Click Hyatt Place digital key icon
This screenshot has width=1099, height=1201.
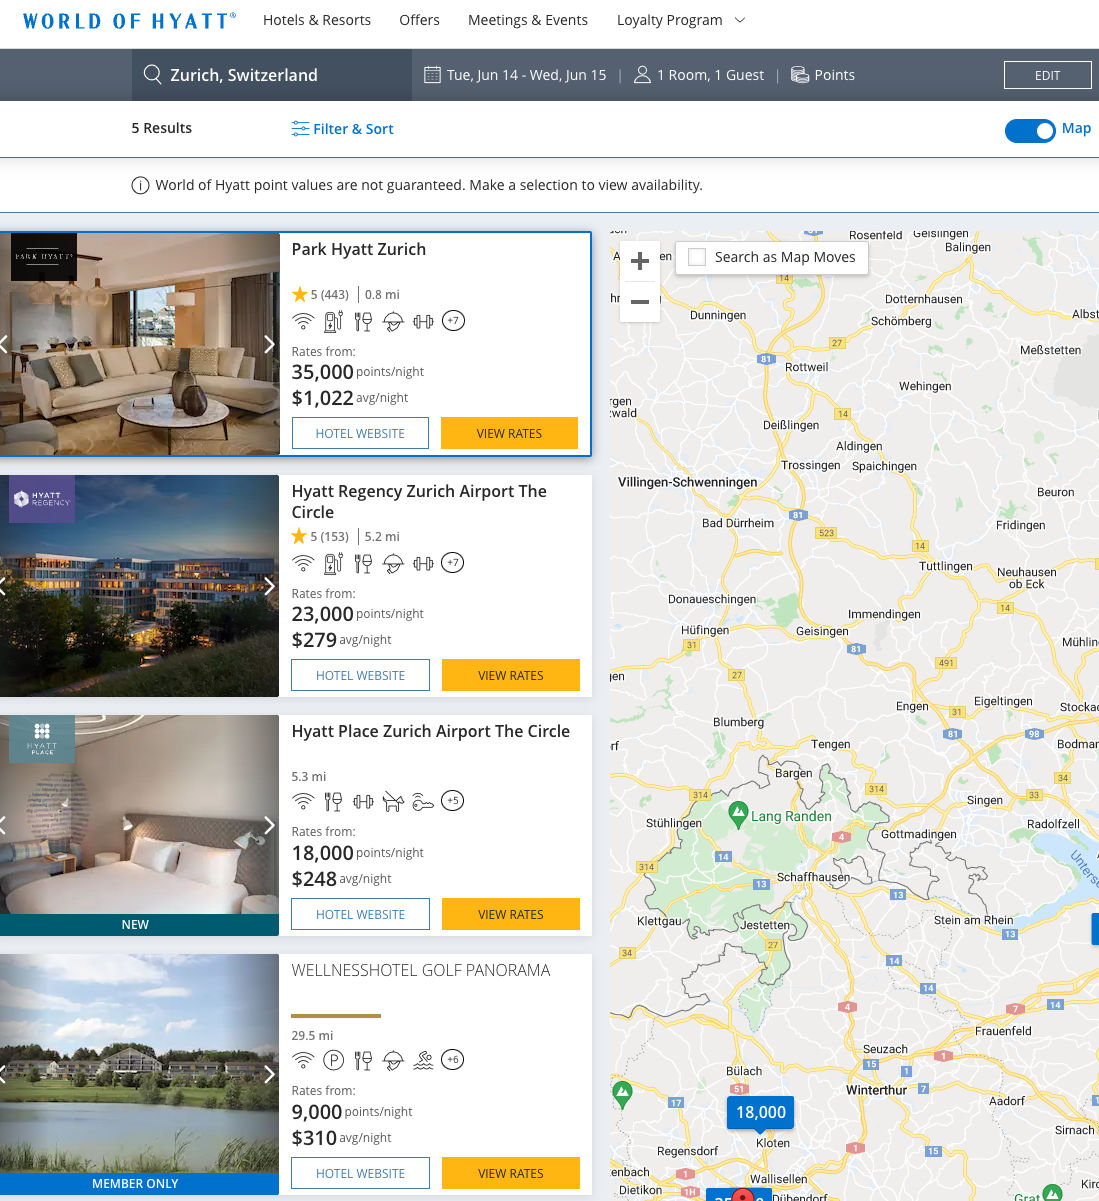click(x=423, y=801)
